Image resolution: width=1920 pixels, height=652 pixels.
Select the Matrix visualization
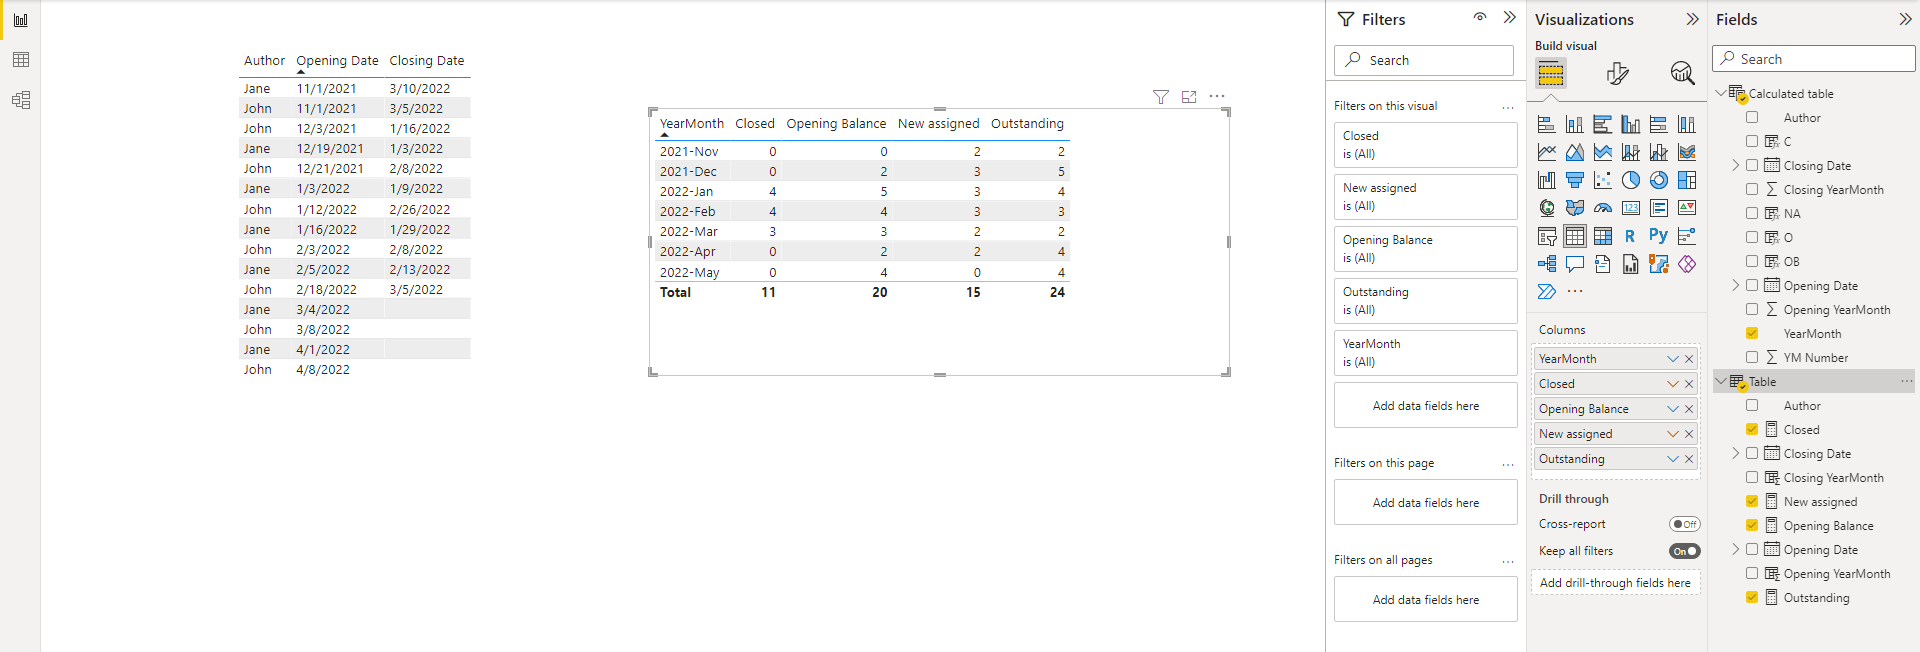(1603, 236)
